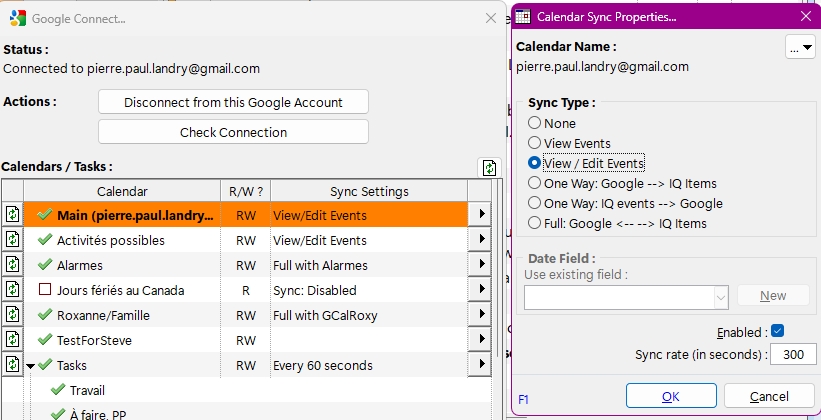
Task: Open F1 help link
Action: click(x=523, y=400)
